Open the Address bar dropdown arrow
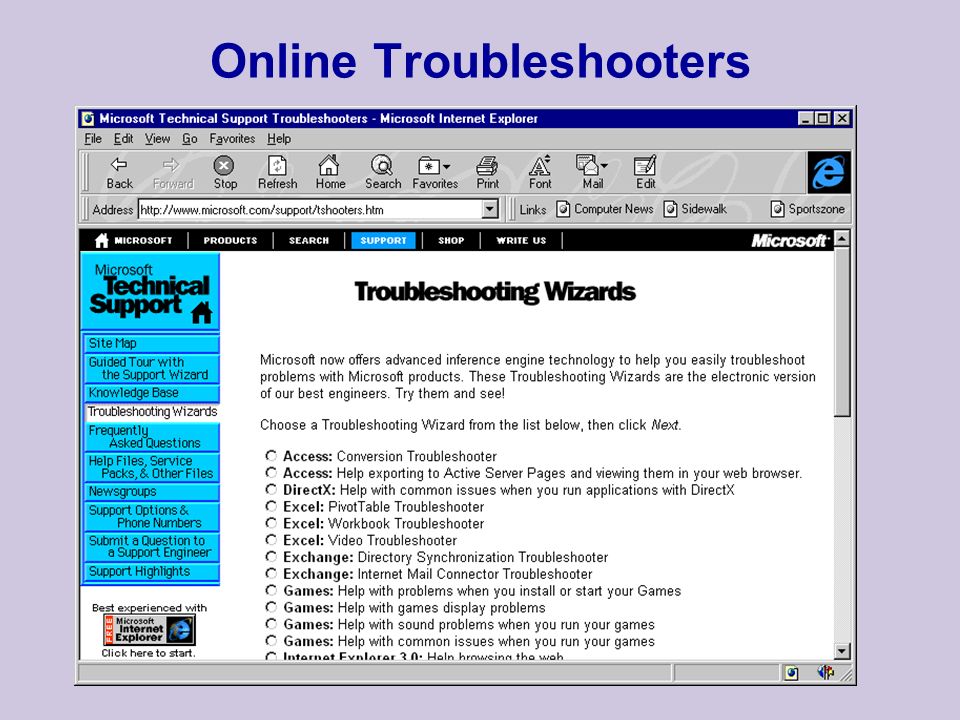 490,209
